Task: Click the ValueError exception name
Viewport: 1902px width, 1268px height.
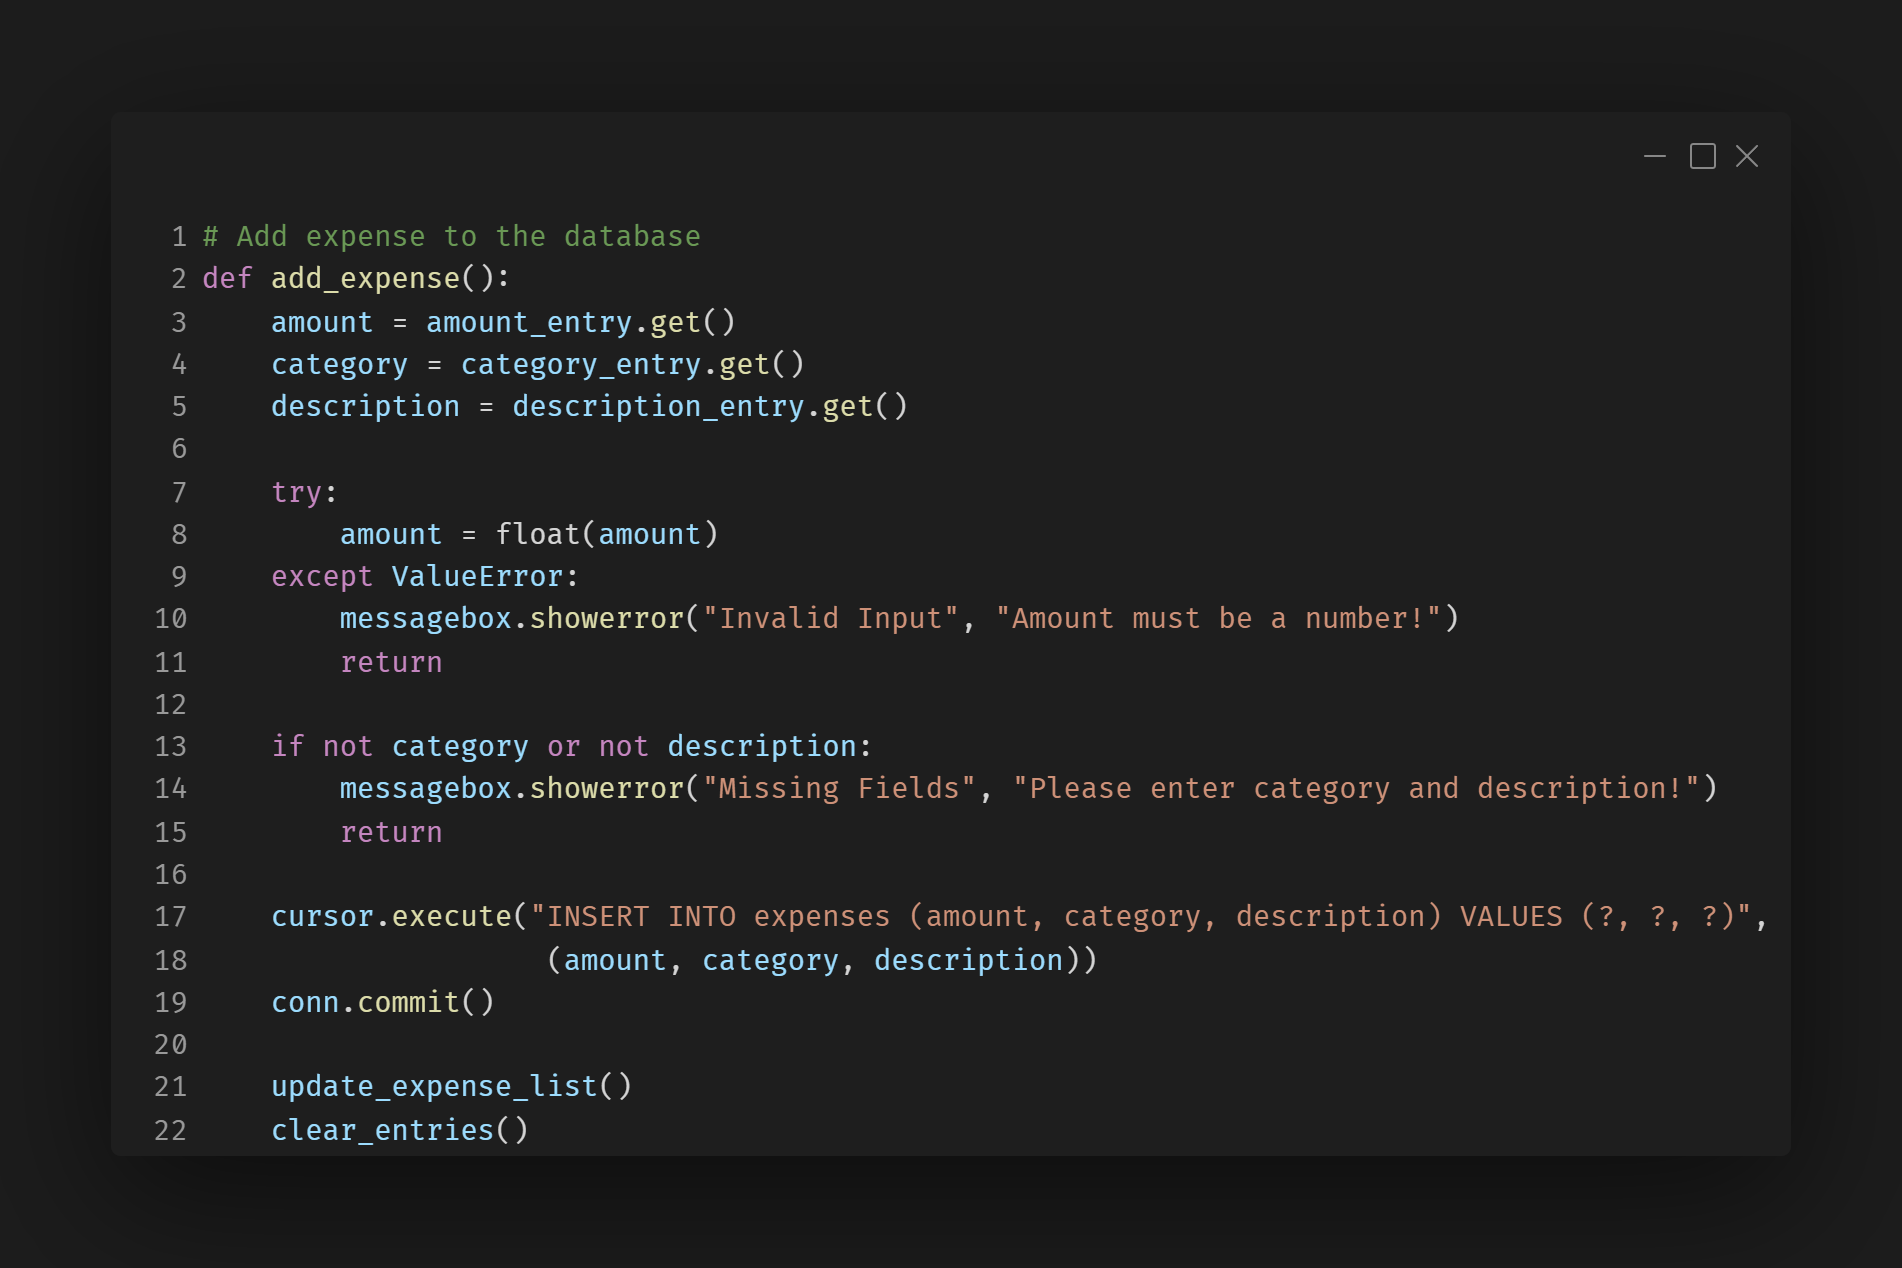Action: [477, 577]
